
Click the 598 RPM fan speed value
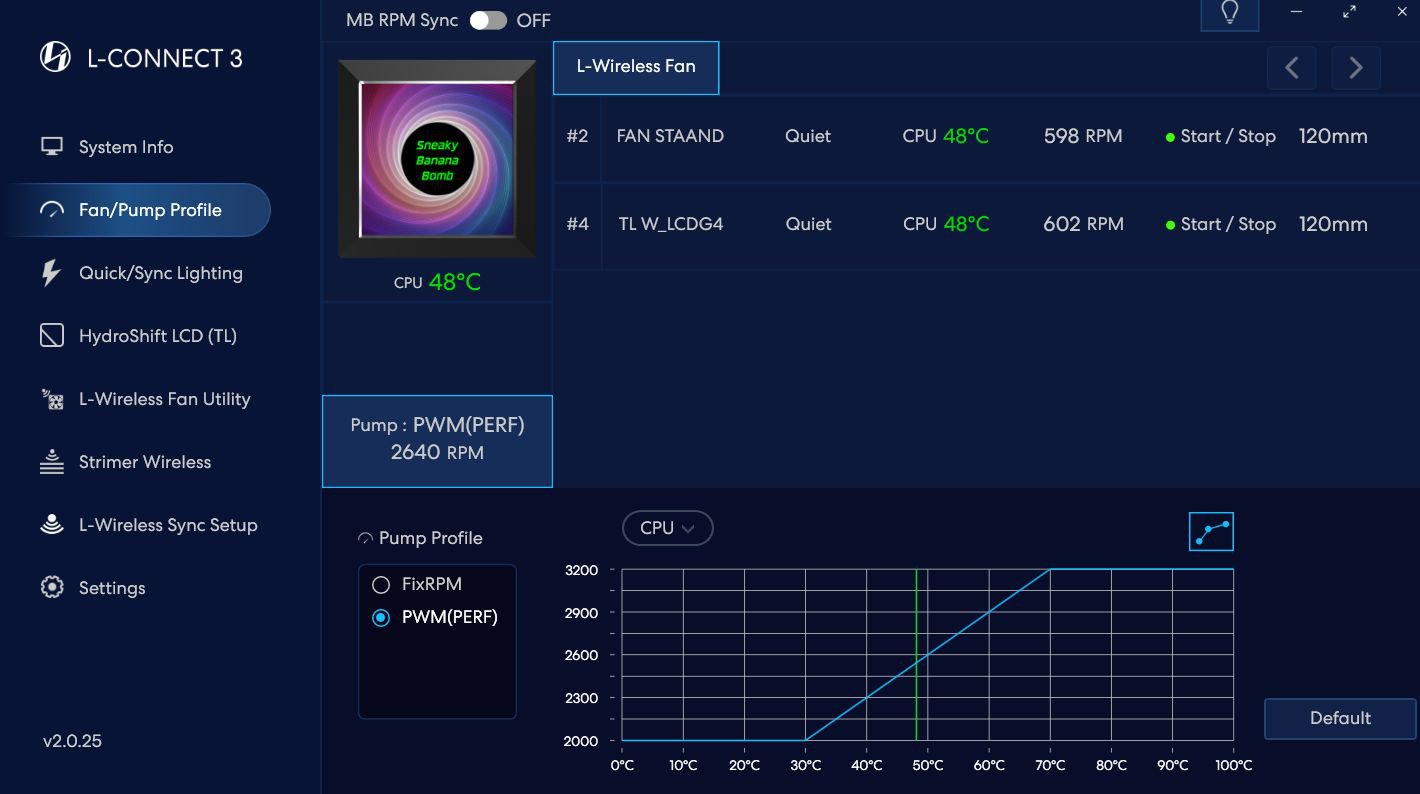tap(1083, 137)
